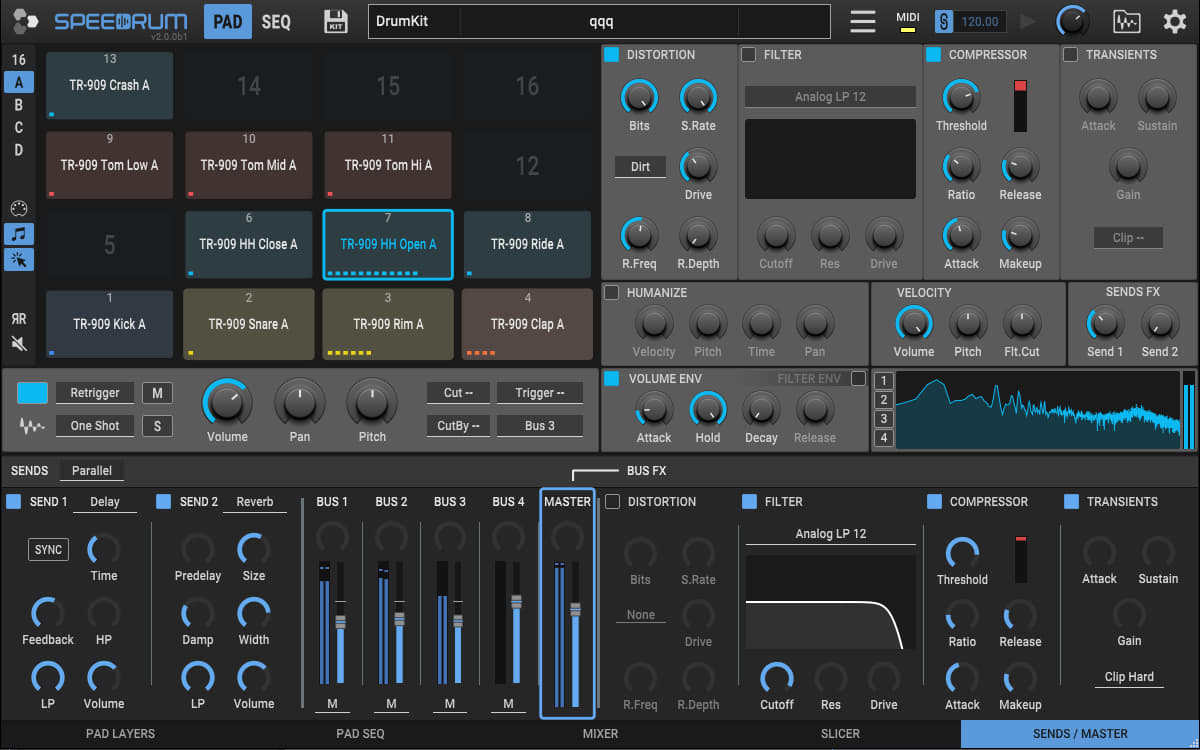Adjust the master volume knob in top bar
The image size is (1200, 750).
1074,21
